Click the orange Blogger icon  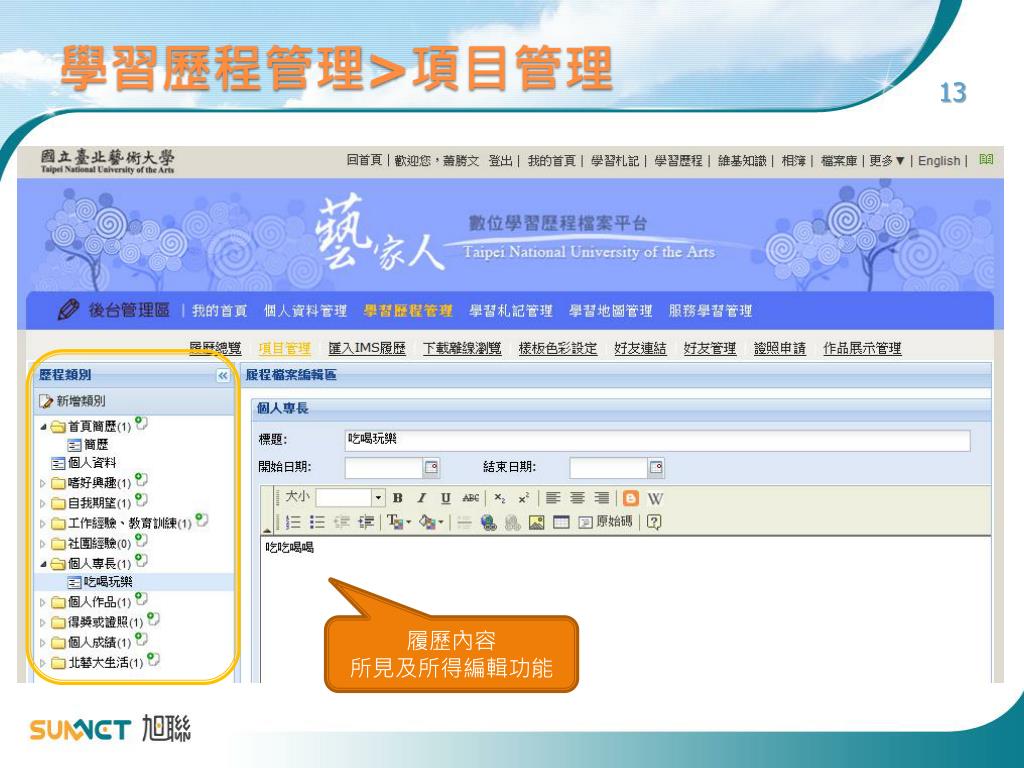click(x=630, y=498)
